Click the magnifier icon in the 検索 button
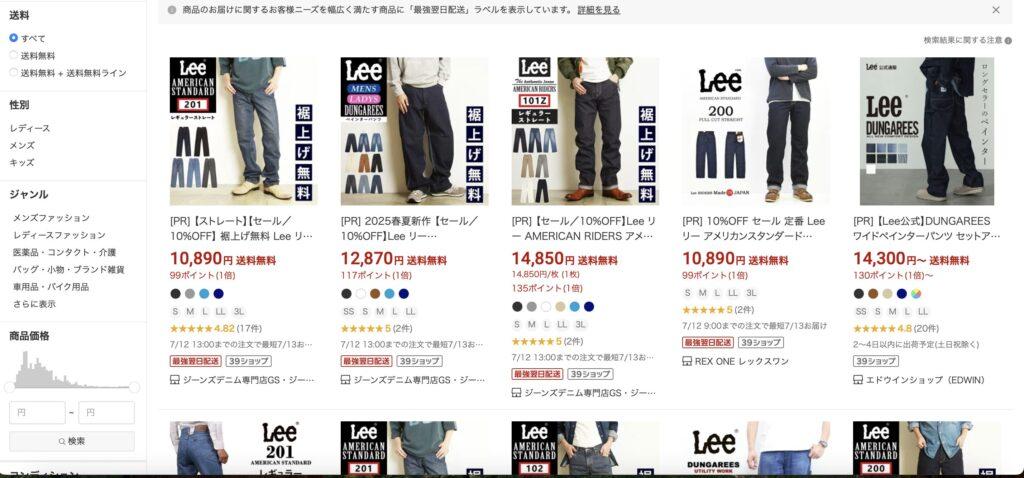This screenshot has height=478, width=1024. pos(62,441)
